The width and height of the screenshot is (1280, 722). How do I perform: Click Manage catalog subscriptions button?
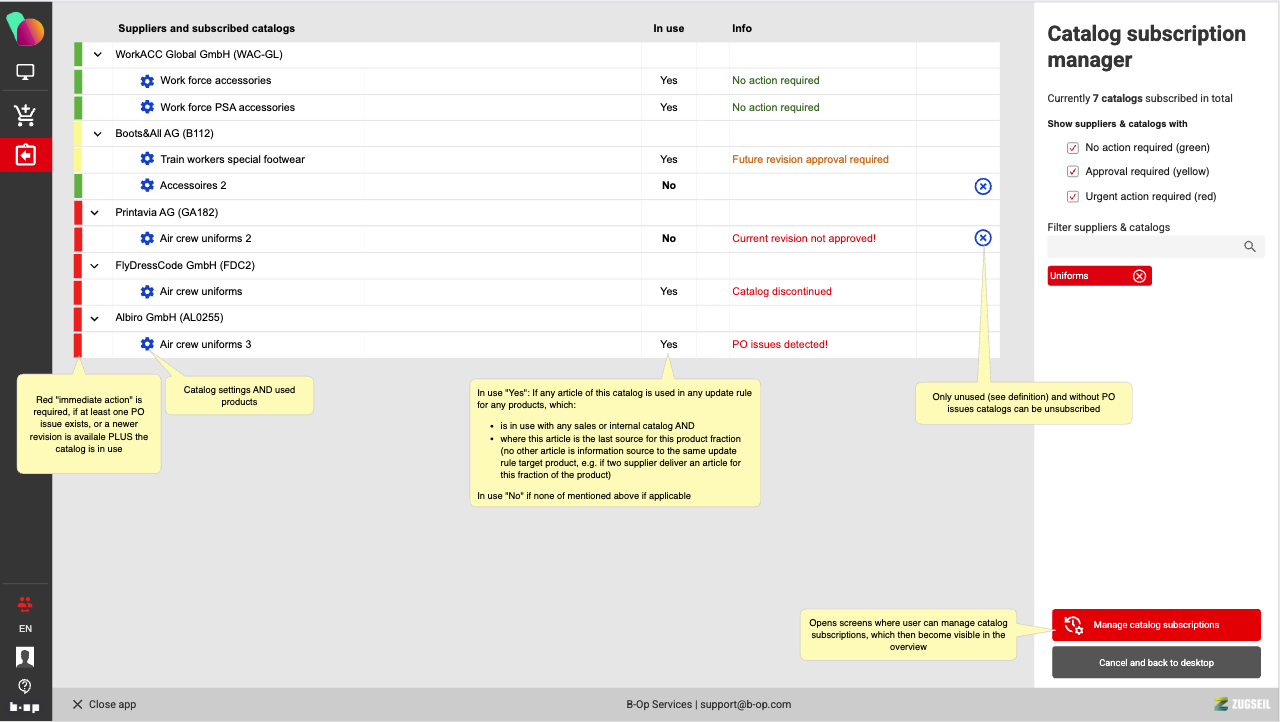click(x=1155, y=625)
